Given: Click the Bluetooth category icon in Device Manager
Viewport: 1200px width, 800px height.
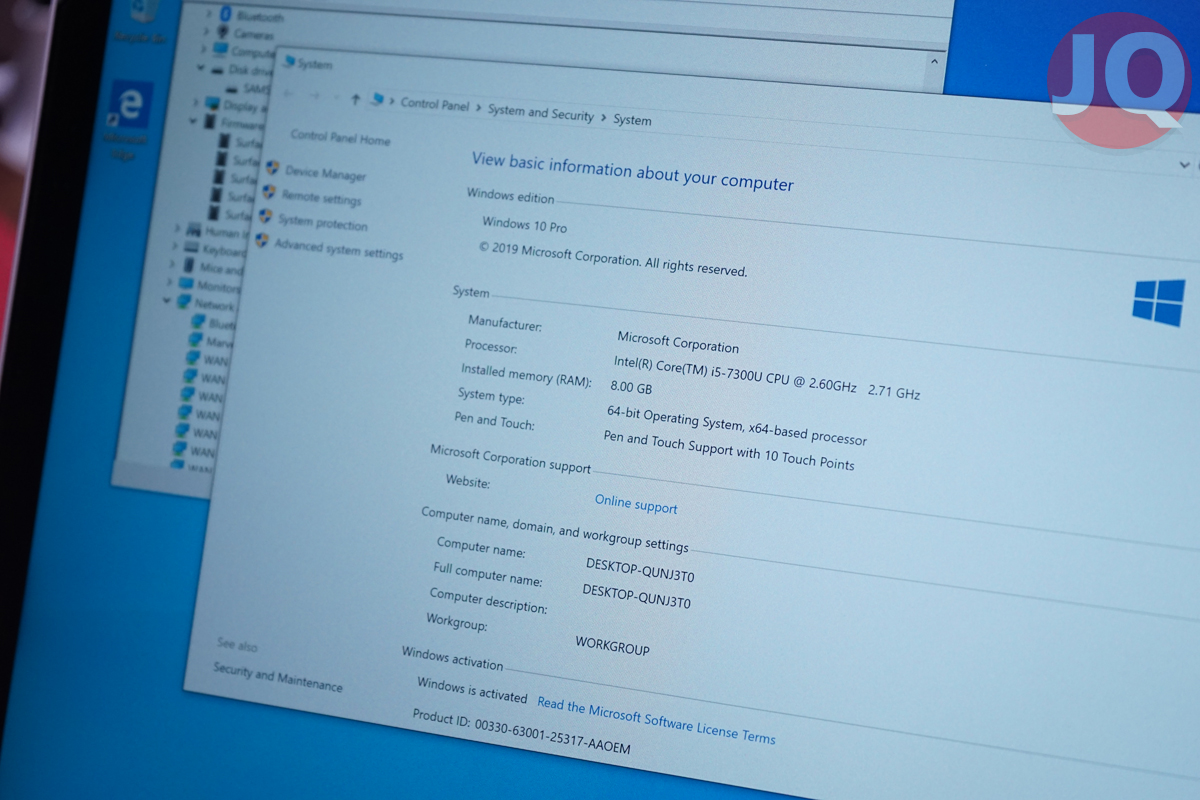Looking at the screenshot, I should [226, 16].
